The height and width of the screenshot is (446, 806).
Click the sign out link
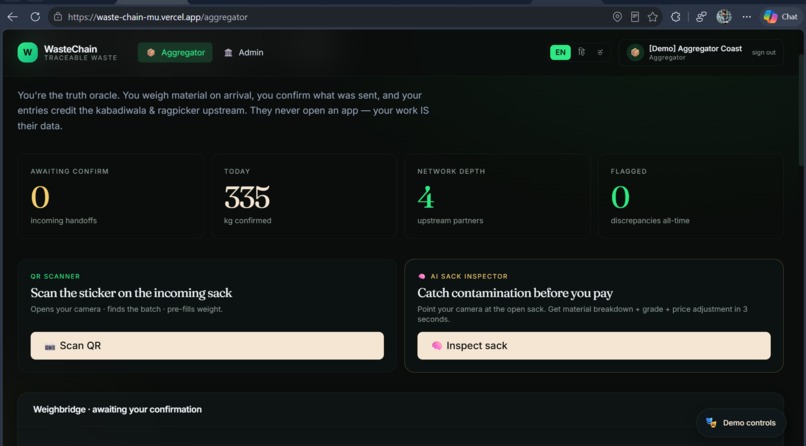pos(763,52)
